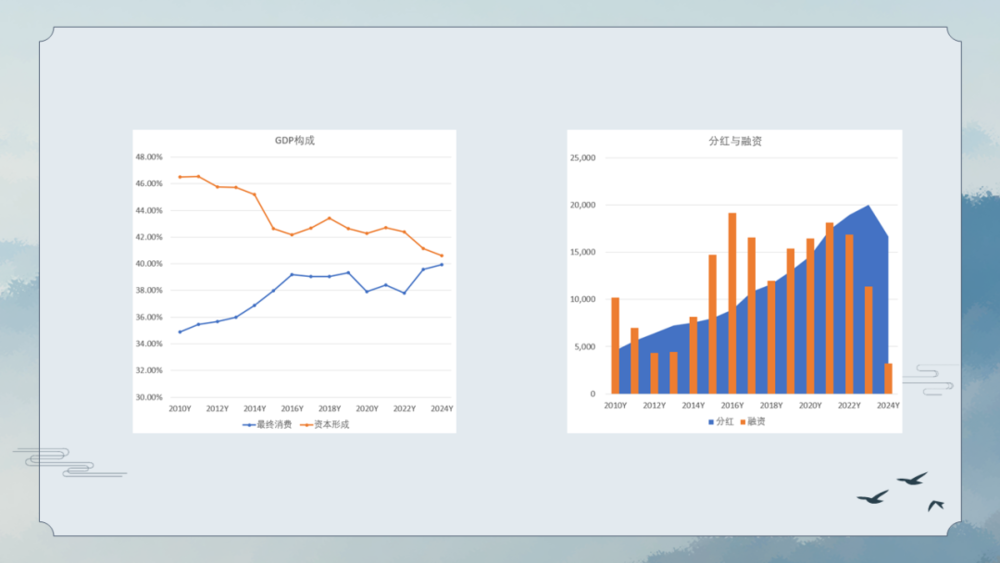Select the GDP构成 chart title
The image size is (1000, 563).
click(294, 141)
